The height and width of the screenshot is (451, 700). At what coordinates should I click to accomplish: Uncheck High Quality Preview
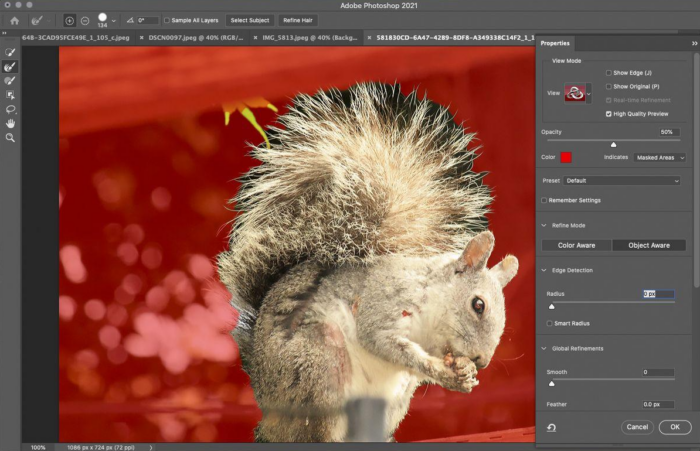[608, 114]
